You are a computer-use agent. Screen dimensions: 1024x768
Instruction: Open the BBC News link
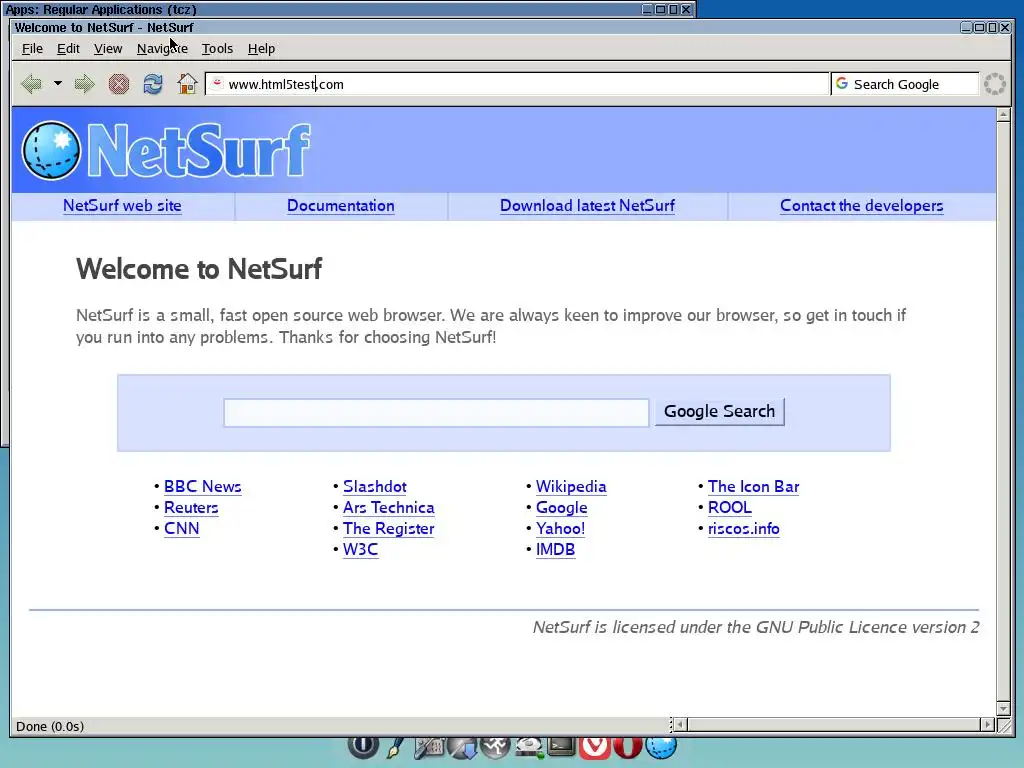(202, 487)
